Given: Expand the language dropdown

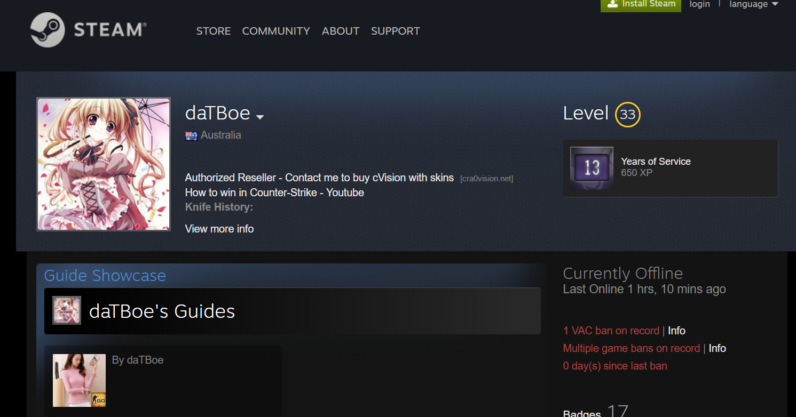Looking at the screenshot, I should click(x=753, y=4).
